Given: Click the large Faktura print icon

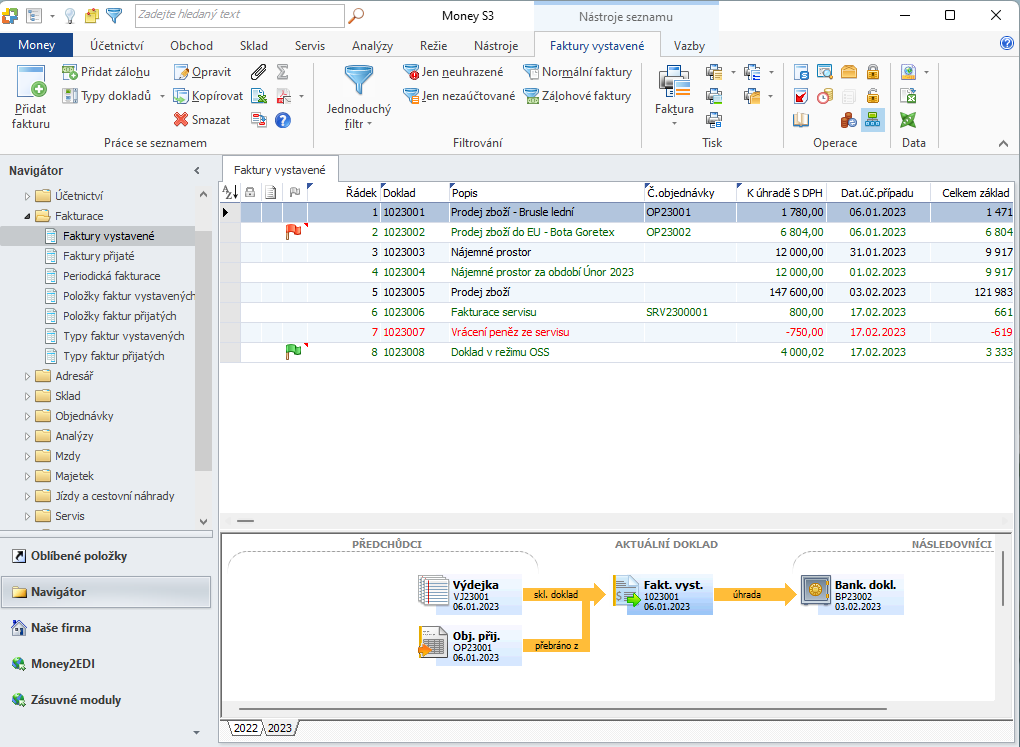Looking at the screenshot, I should click(674, 82).
